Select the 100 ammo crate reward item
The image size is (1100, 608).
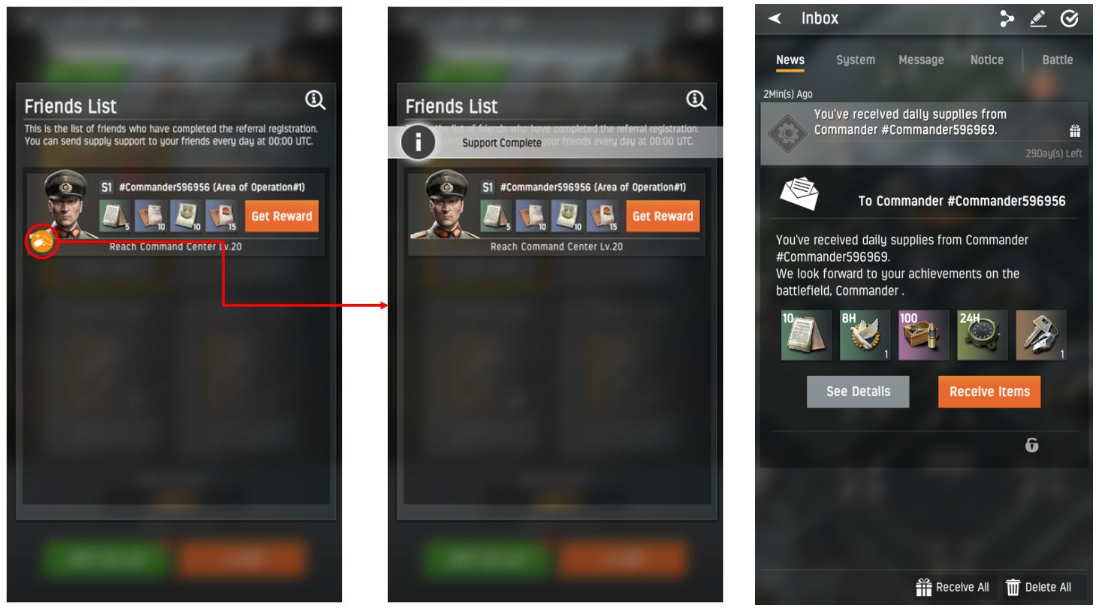click(923, 335)
